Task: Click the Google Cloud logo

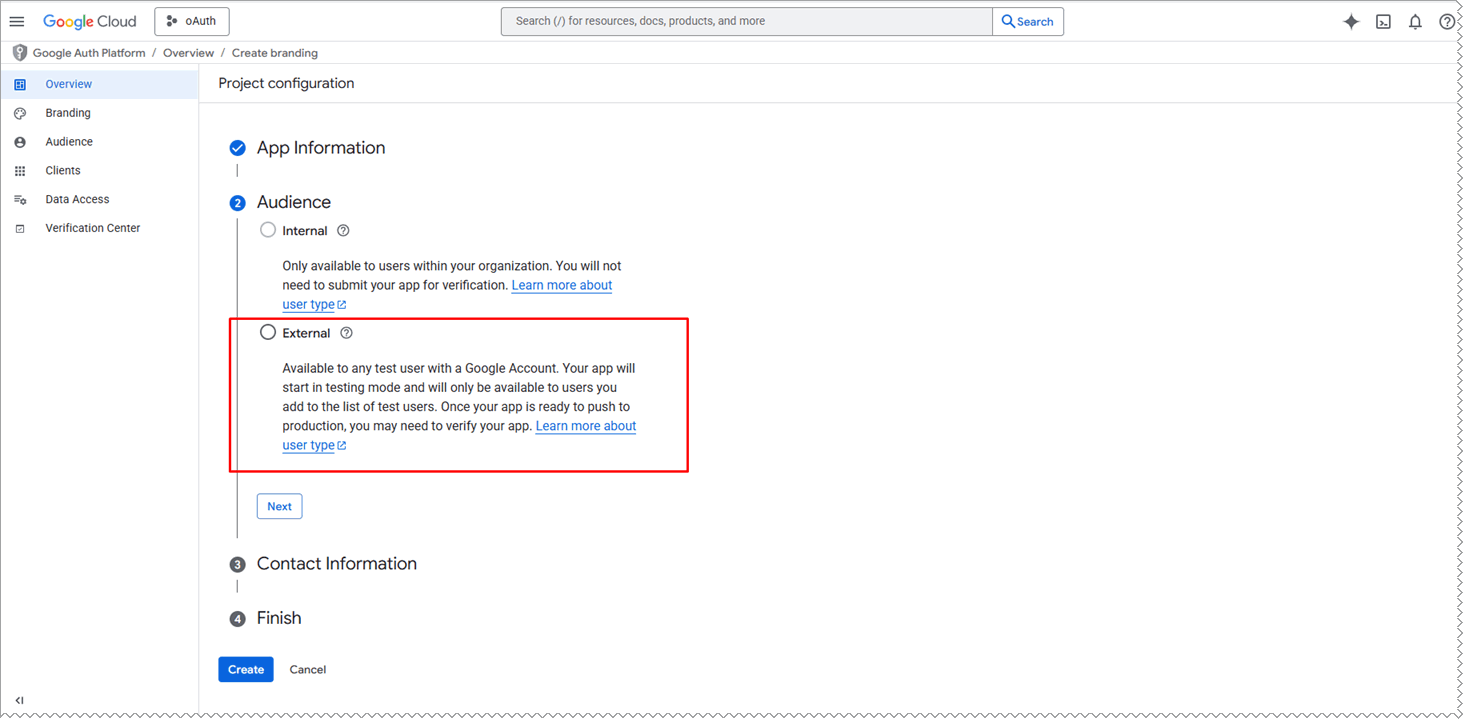Action: pyautogui.click(x=89, y=21)
